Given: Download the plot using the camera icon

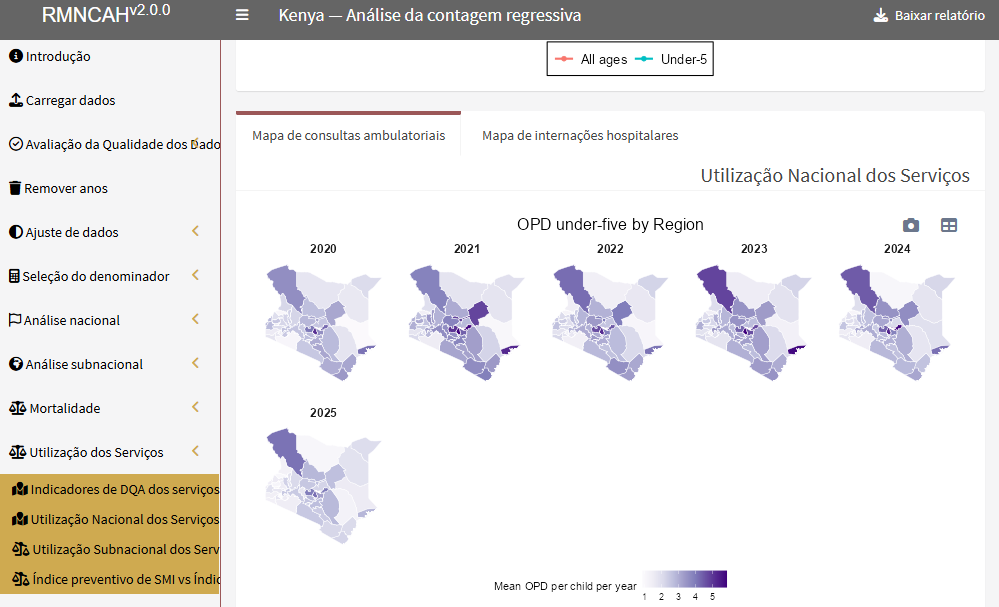Looking at the screenshot, I should point(911,225).
